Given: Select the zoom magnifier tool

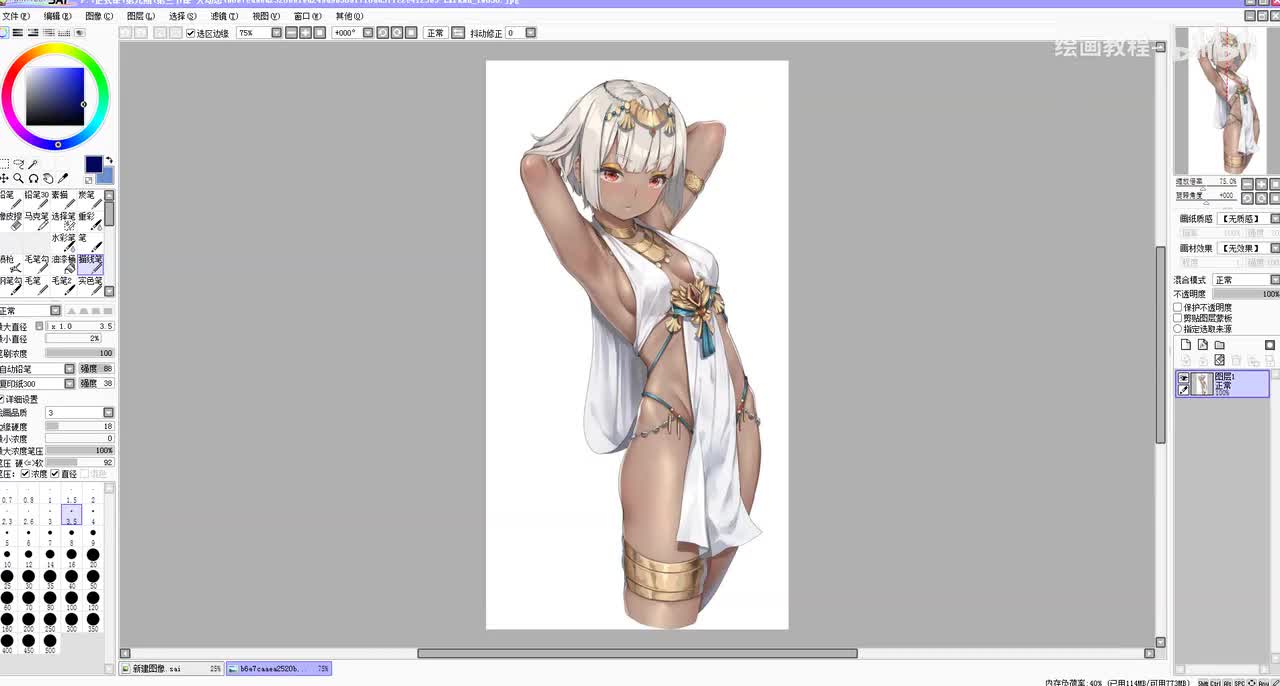Looking at the screenshot, I should 18,178.
